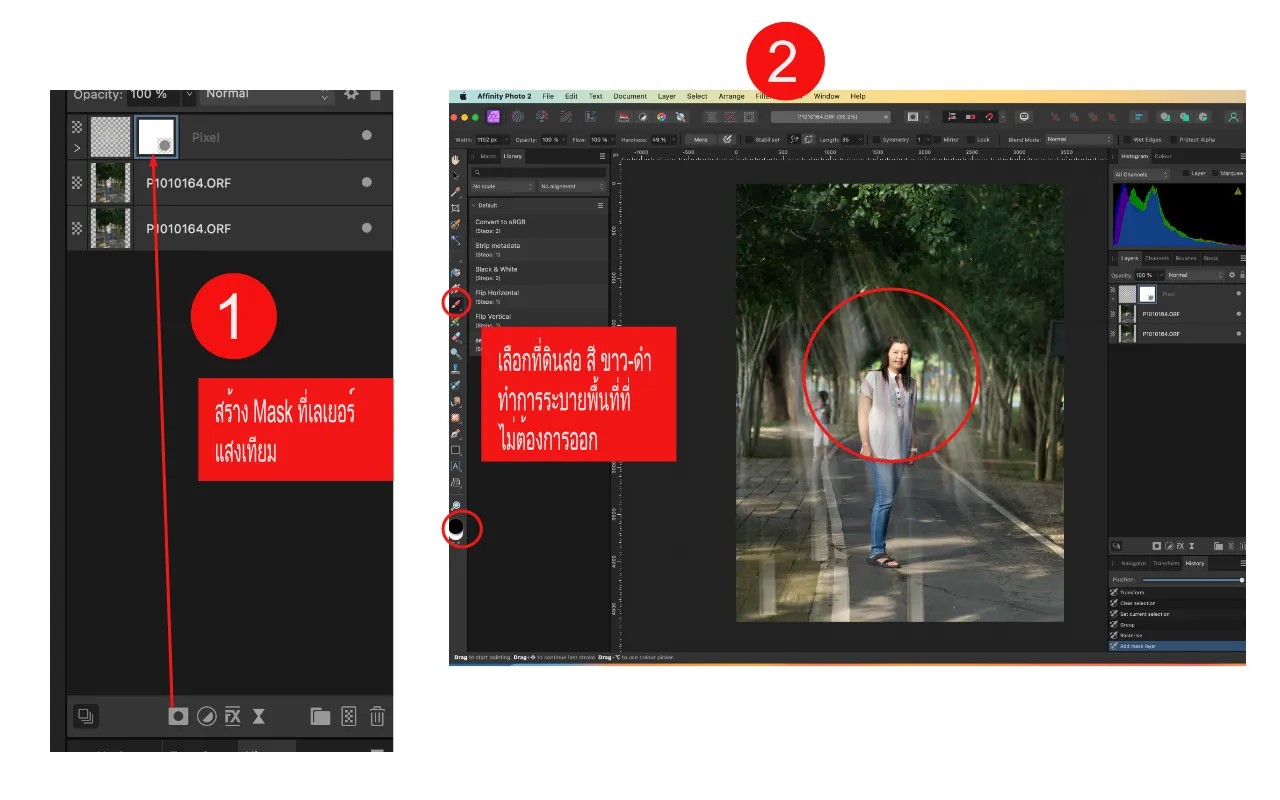
Task: Click Edit All Layers icon in enlarged panel
Action: tap(86, 716)
